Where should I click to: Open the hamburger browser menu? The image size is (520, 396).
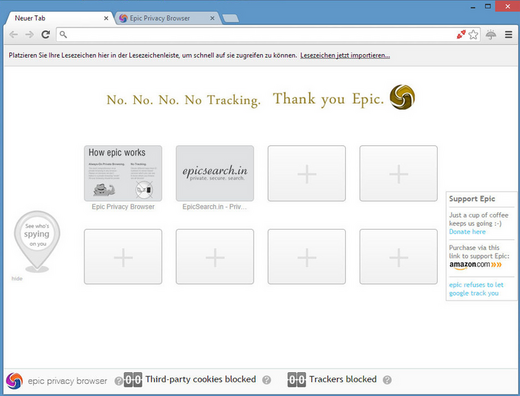(x=509, y=34)
